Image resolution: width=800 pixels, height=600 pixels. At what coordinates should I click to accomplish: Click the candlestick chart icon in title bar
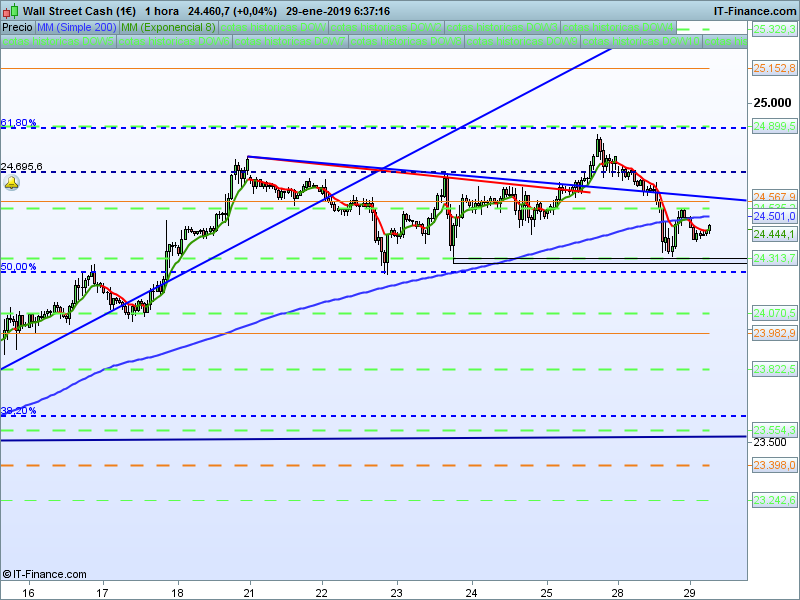click(10, 11)
